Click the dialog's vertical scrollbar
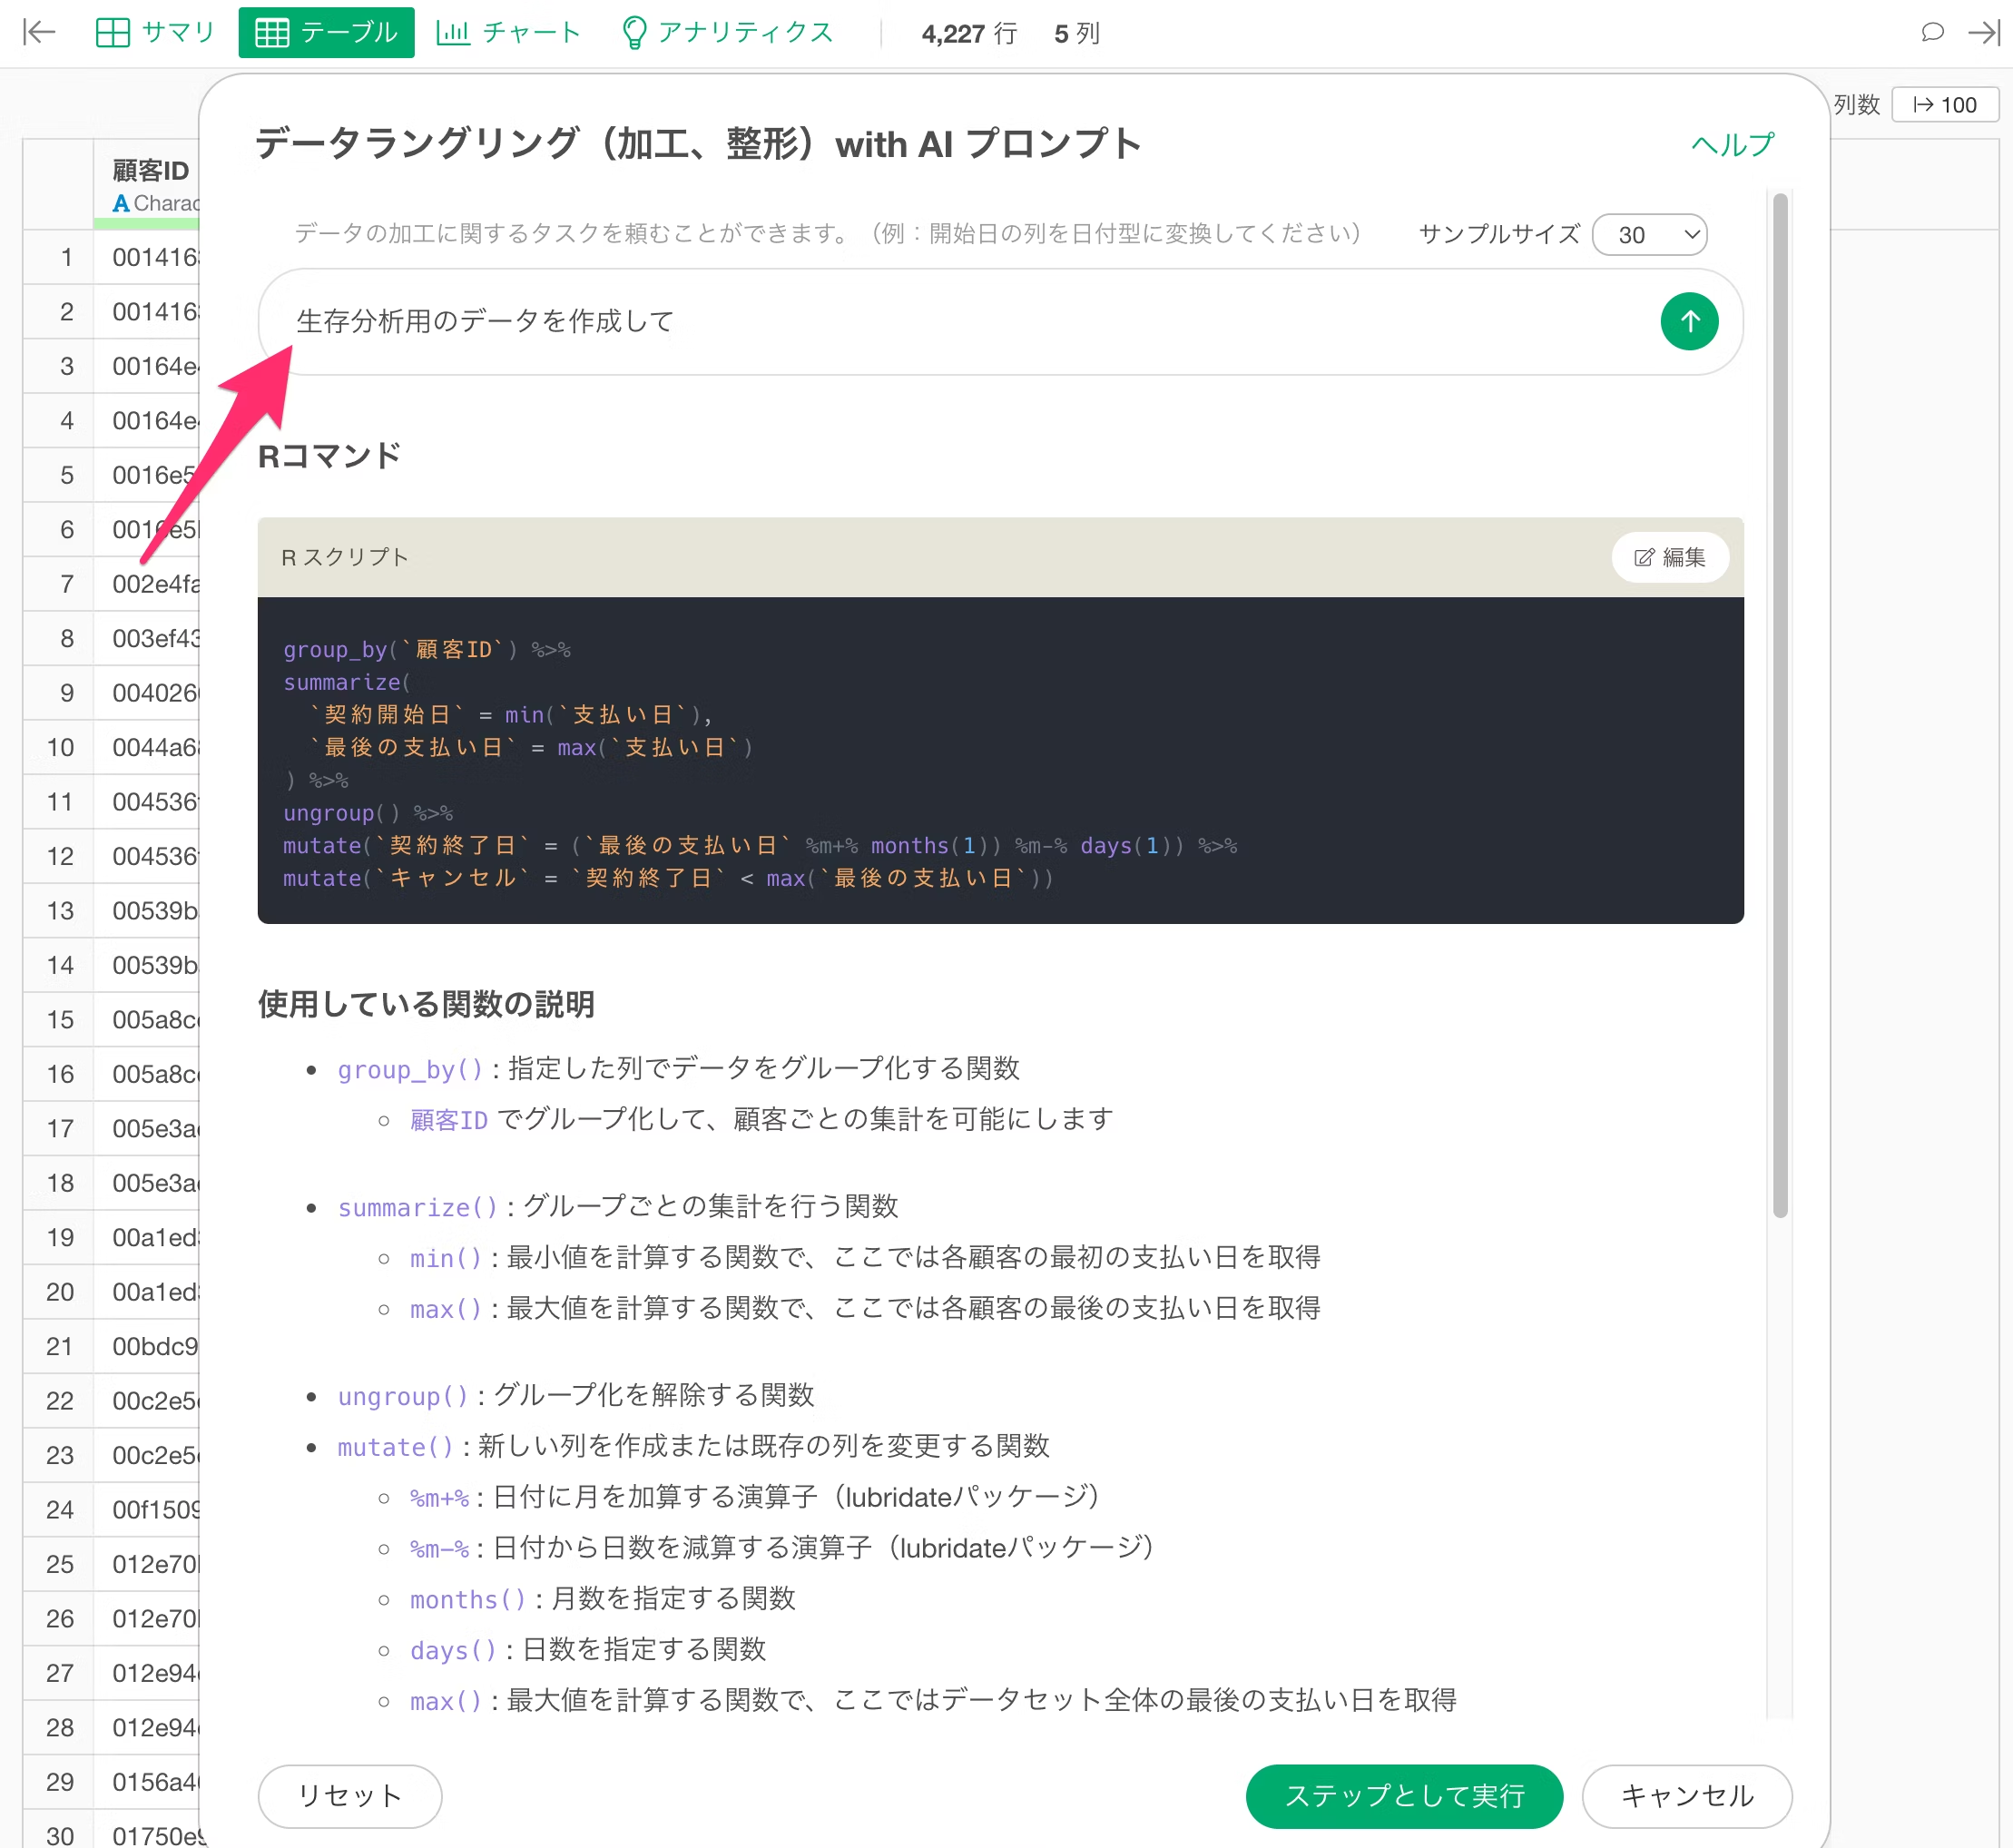 [1779, 700]
